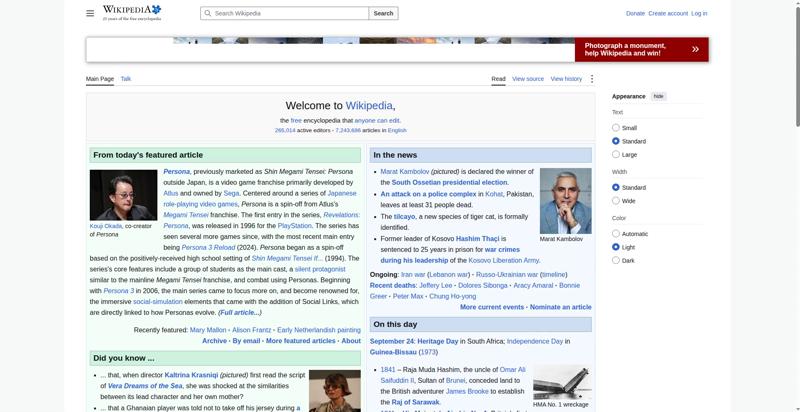Viewport: 800px width, 412px height.
Task: Open the View history tab
Action: pos(566,79)
